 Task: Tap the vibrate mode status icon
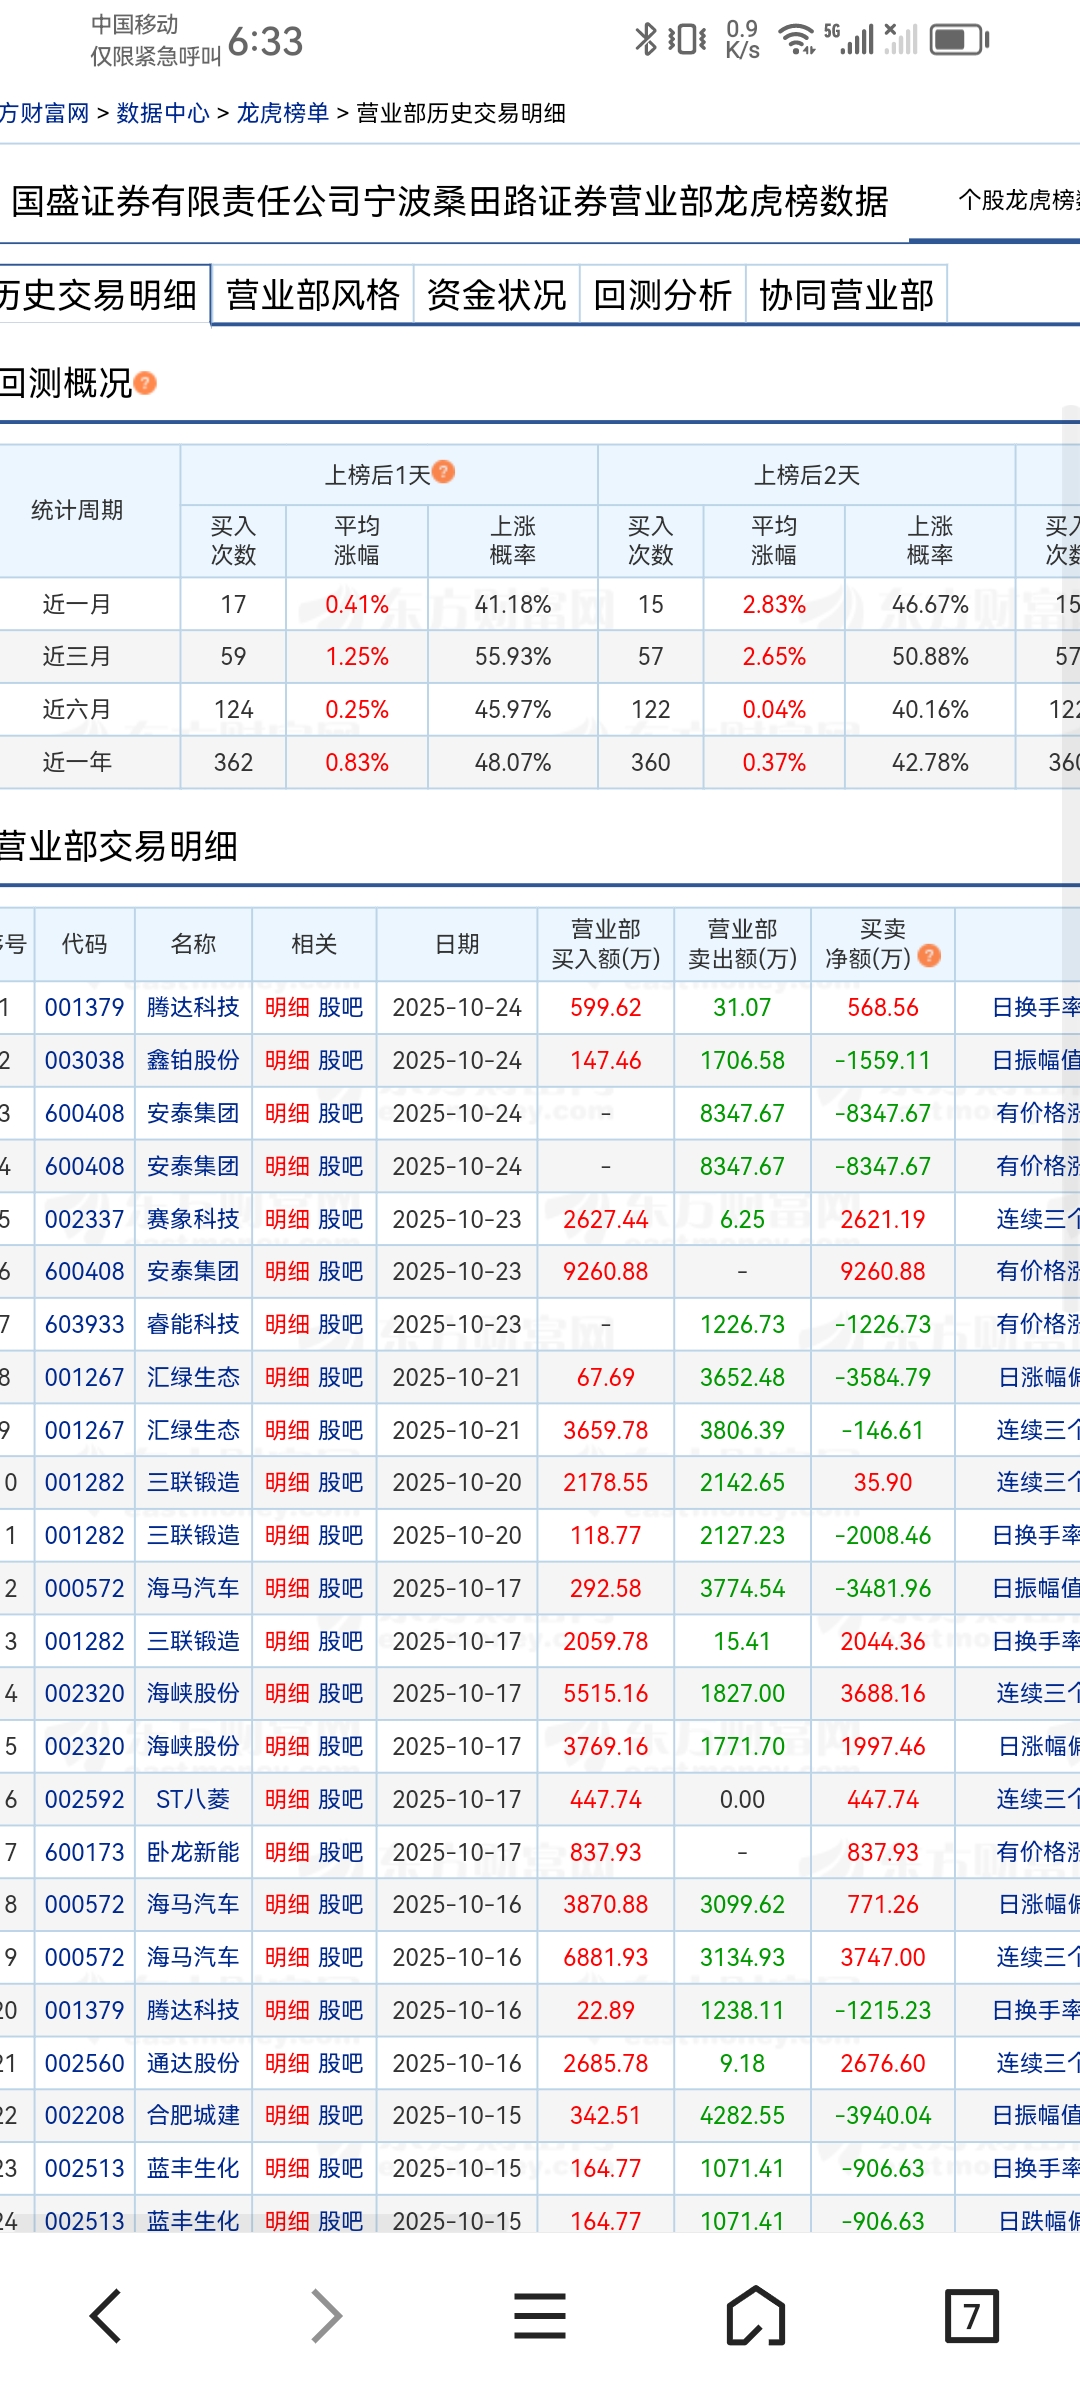coord(687,39)
